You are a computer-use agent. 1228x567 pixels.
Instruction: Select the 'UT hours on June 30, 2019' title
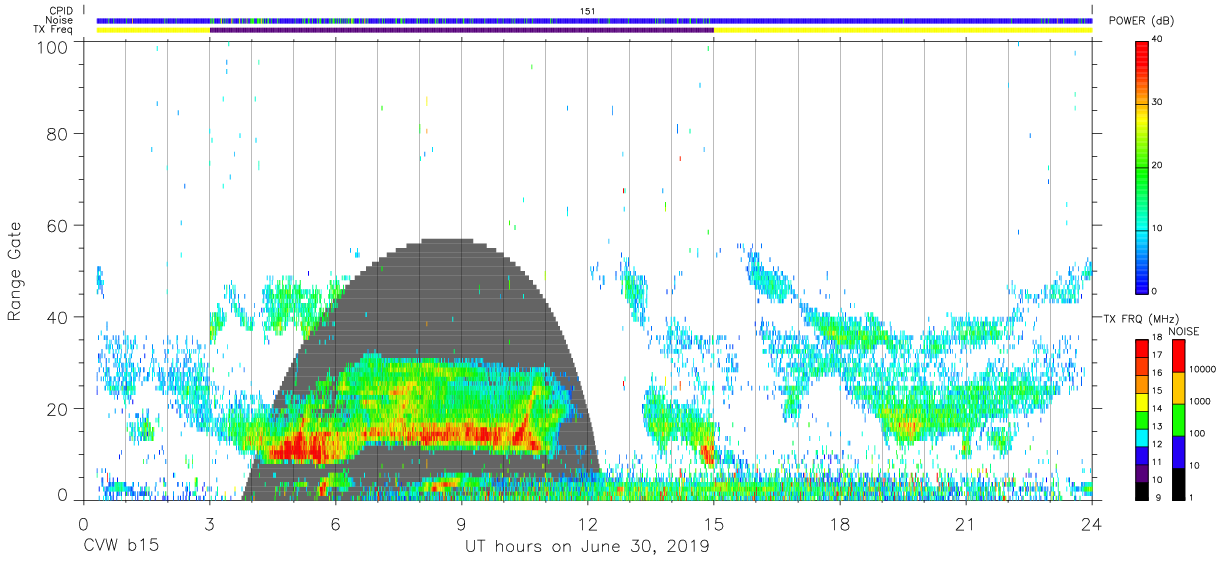click(587, 547)
